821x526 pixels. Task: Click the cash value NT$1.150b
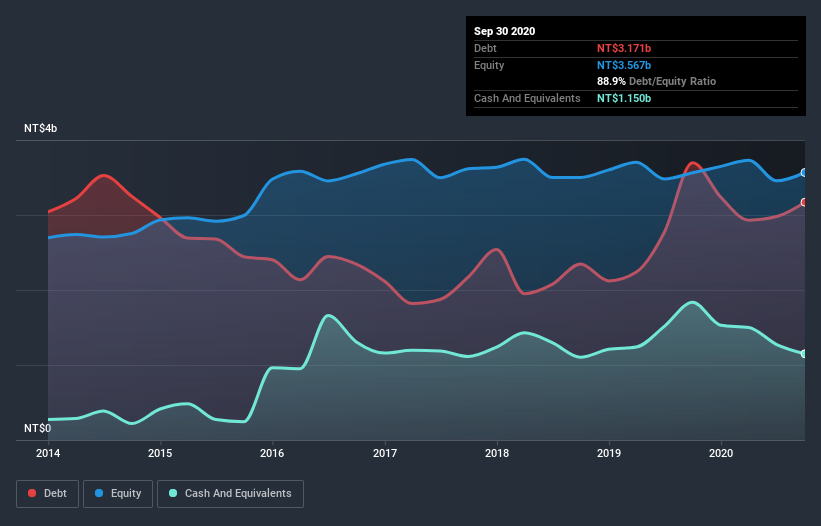(x=624, y=98)
